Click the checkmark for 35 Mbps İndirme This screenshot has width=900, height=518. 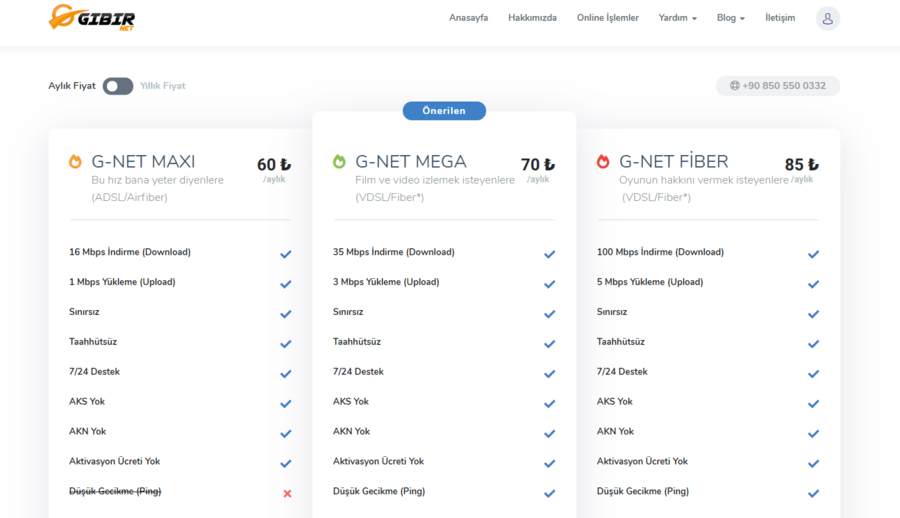[549, 254]
